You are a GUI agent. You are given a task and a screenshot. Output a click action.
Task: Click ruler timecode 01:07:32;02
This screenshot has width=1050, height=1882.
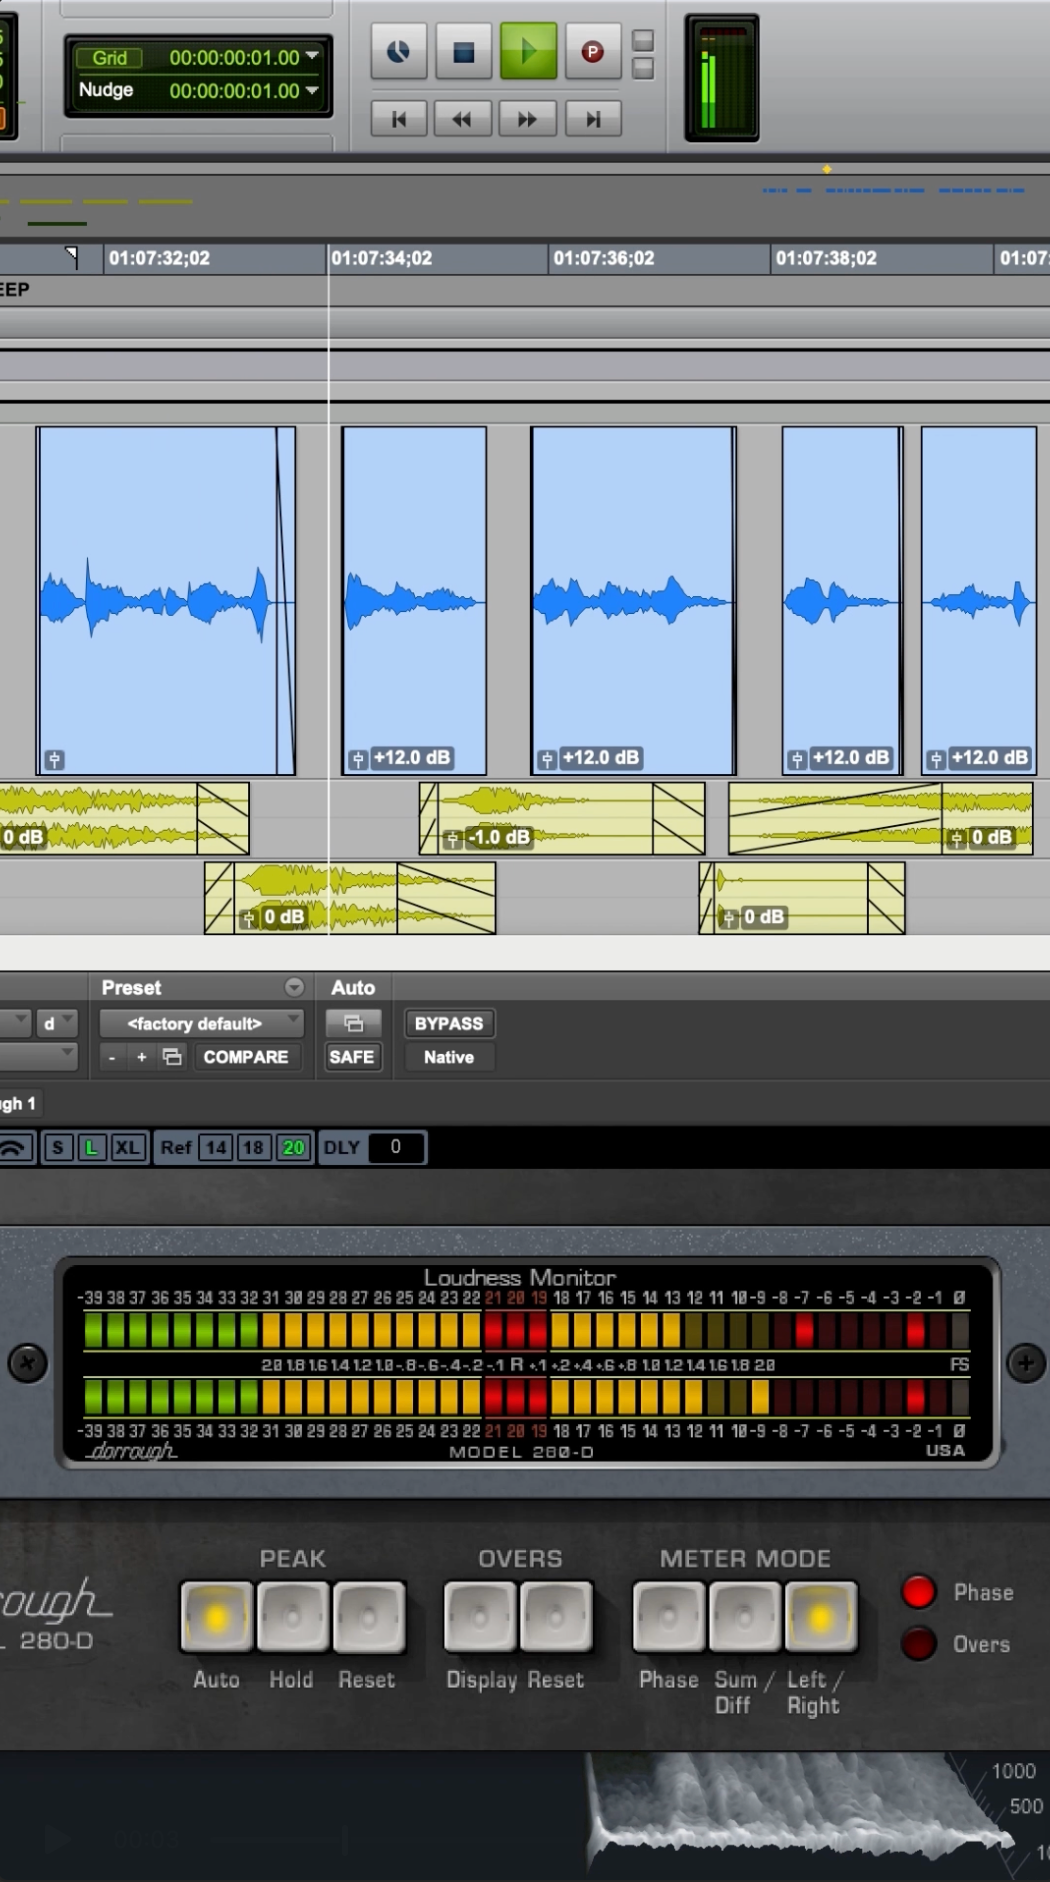coord(159,258)
